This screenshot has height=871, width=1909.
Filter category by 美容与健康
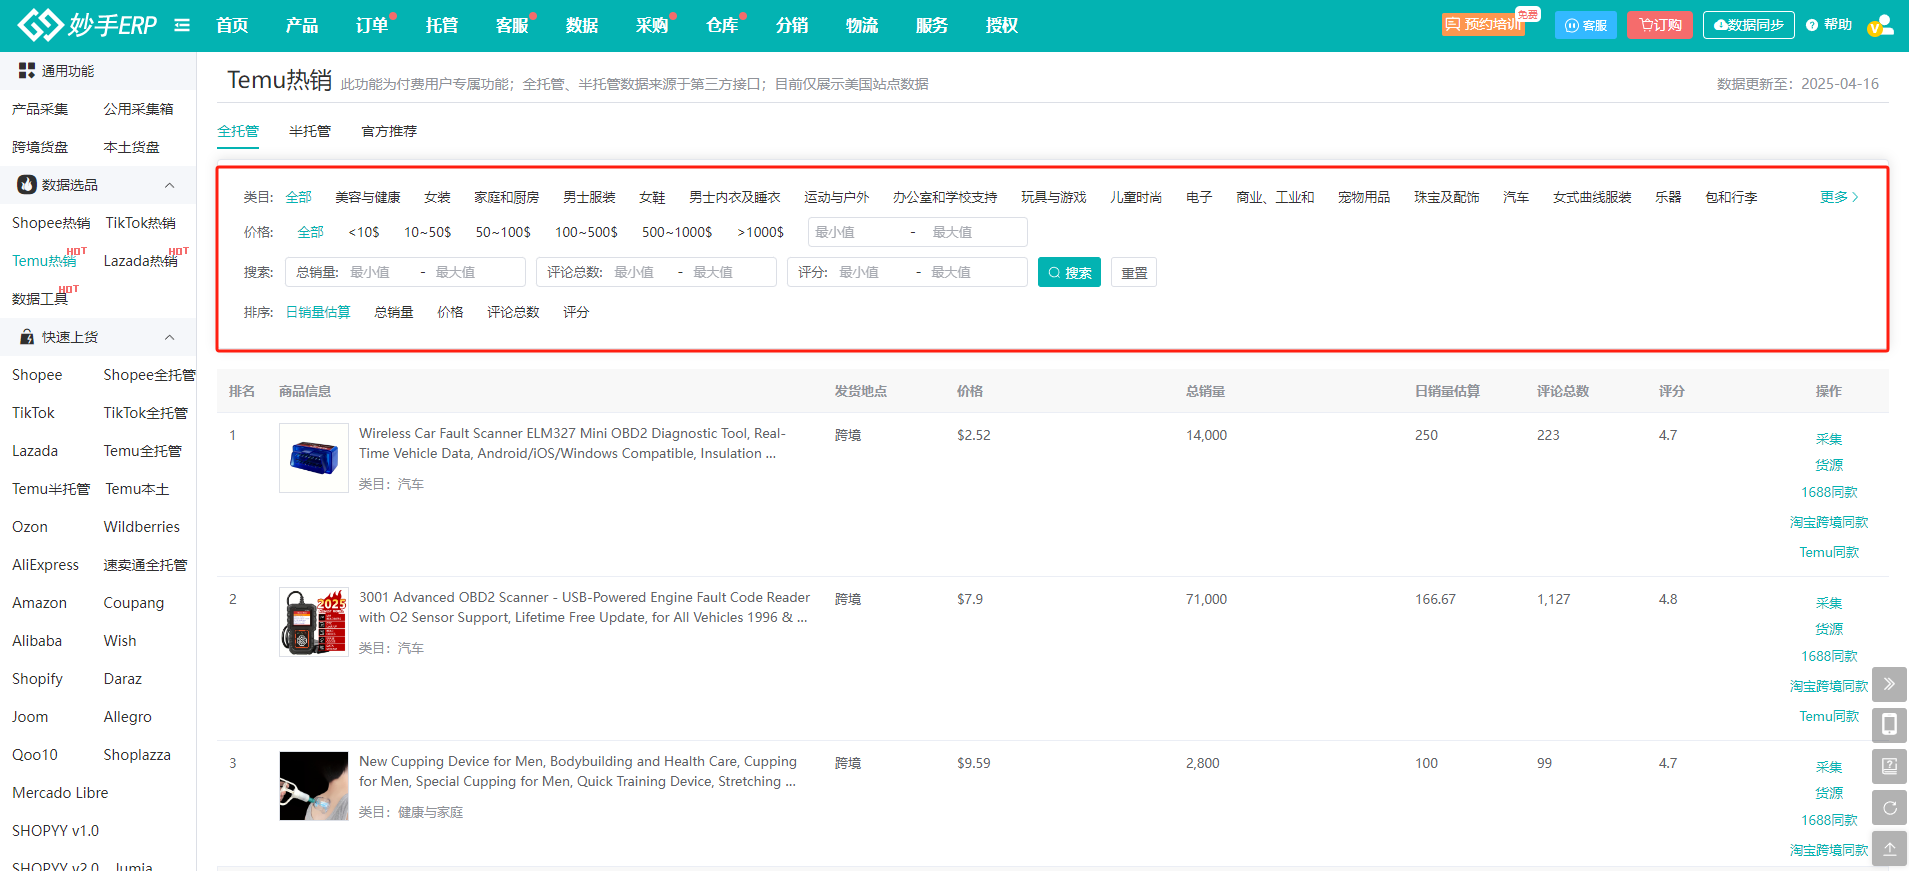(x=368, y=197)
